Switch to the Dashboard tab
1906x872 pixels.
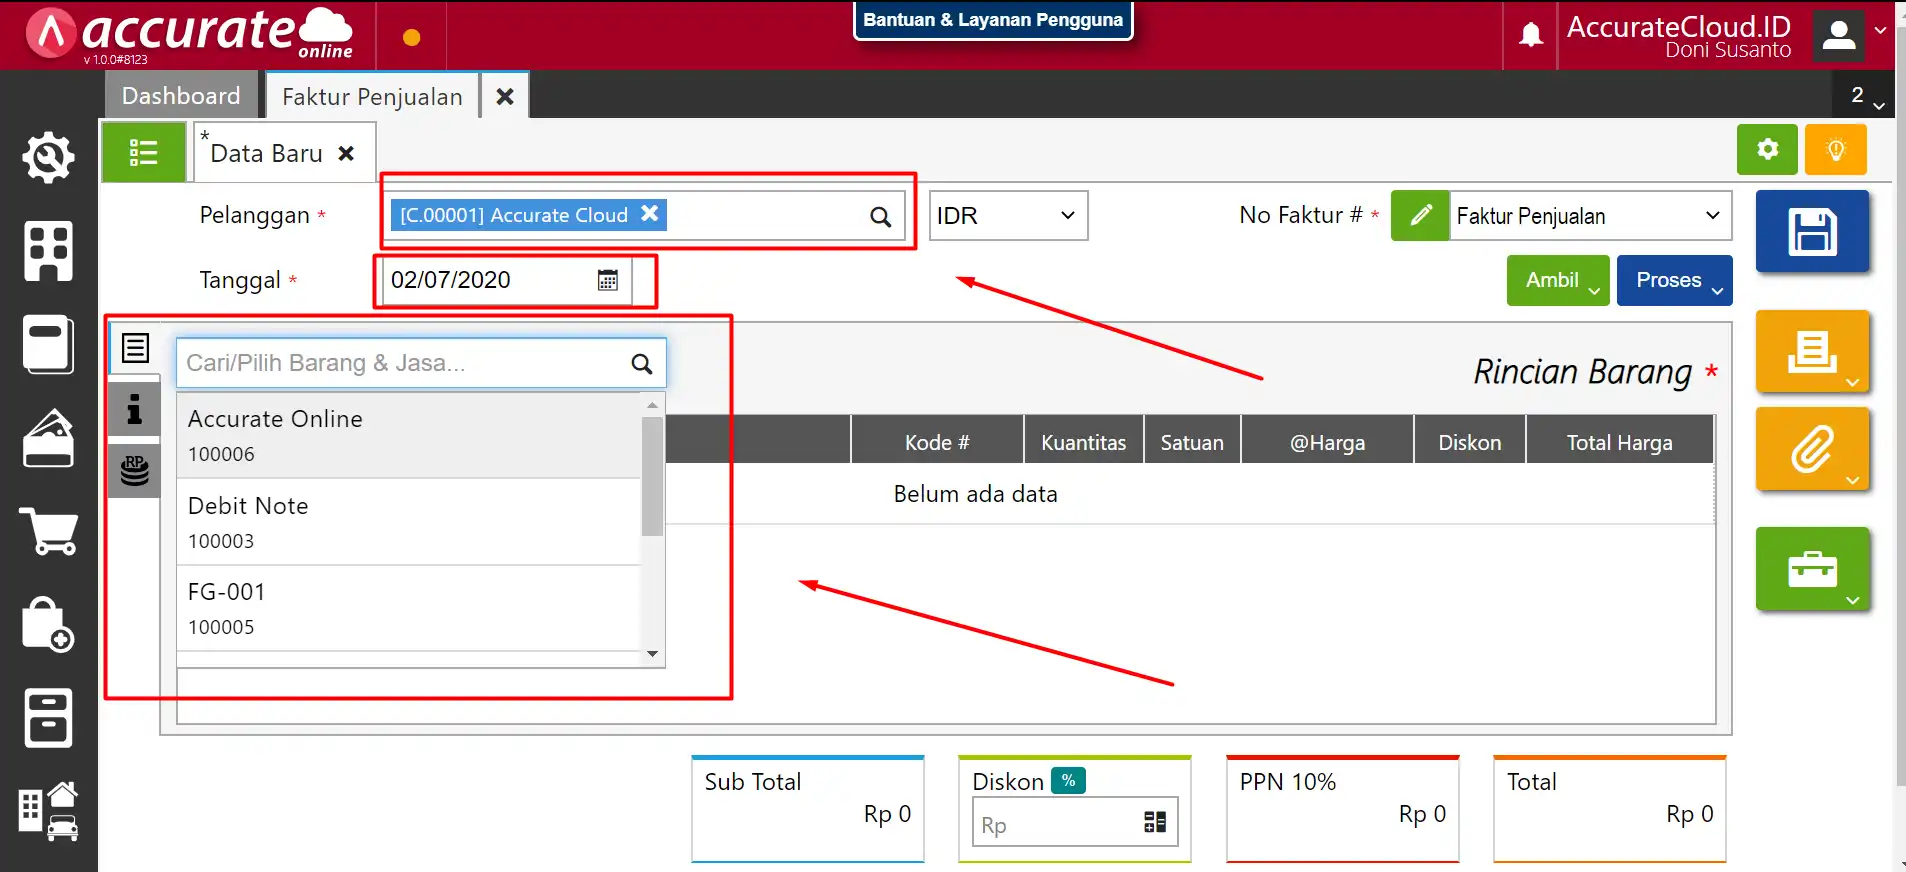tap(181, 95)
